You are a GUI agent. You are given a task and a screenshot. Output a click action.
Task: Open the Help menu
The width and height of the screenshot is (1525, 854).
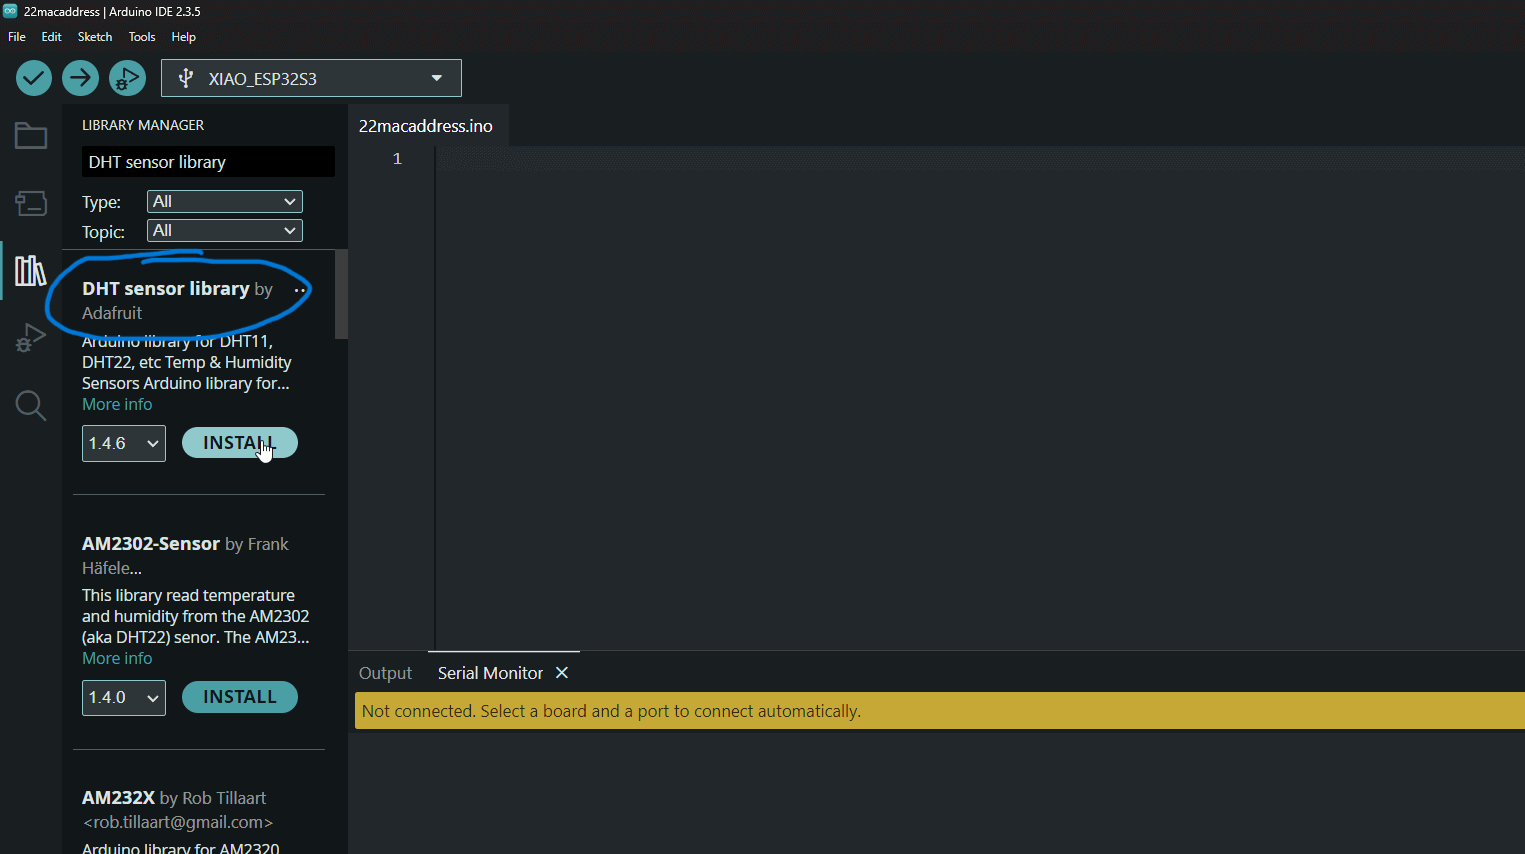(x=184, y=37)
